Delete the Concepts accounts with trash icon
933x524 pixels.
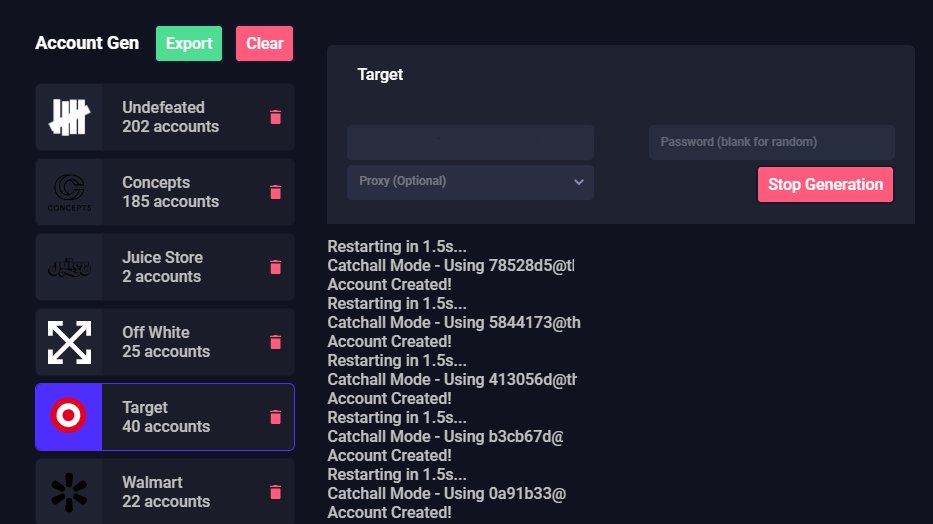pyautogui.click(x=275, y=192)
